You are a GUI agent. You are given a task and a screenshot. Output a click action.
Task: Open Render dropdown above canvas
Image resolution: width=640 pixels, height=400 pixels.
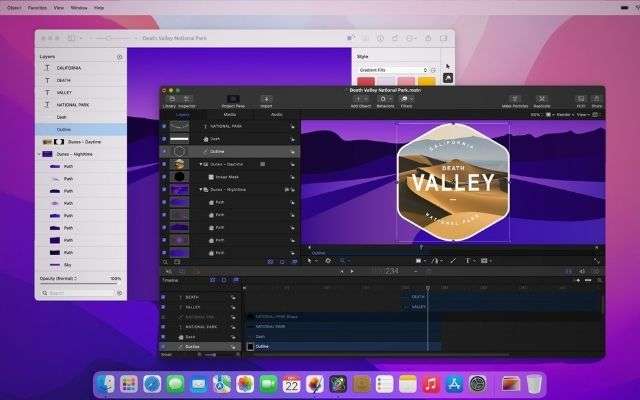coord(565,115)
